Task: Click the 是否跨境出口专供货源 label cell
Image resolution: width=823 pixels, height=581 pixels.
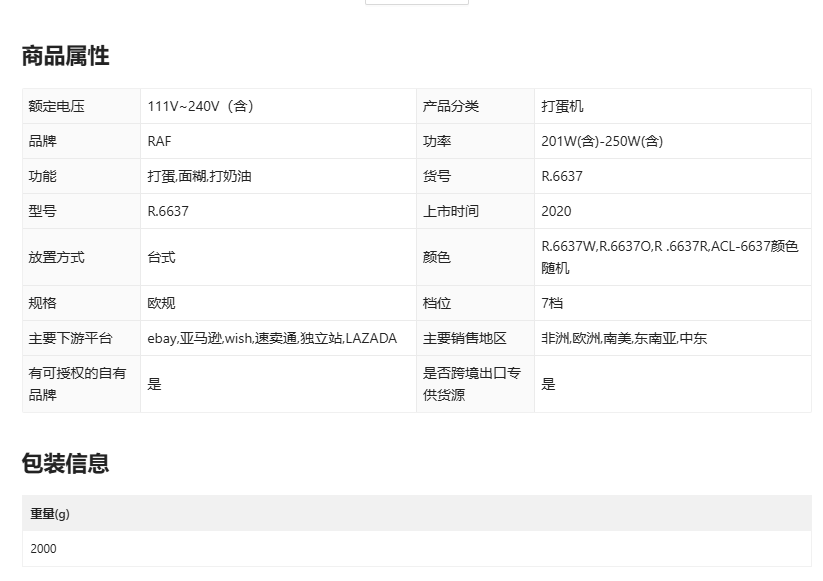Action: click(x=472, y=384)
